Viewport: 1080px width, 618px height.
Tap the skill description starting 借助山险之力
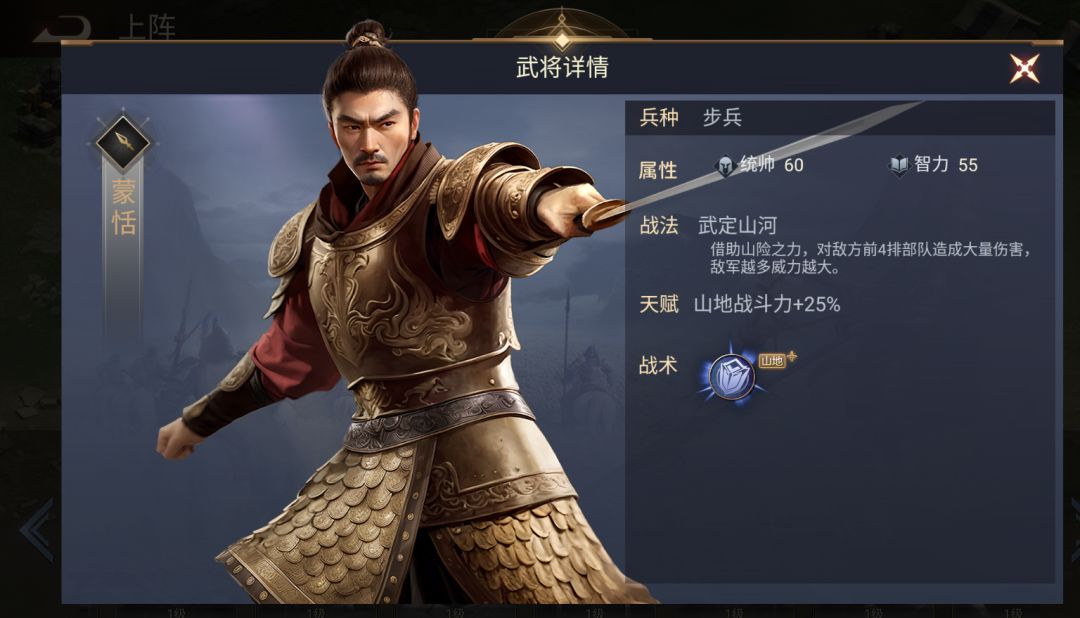point(871,258)
